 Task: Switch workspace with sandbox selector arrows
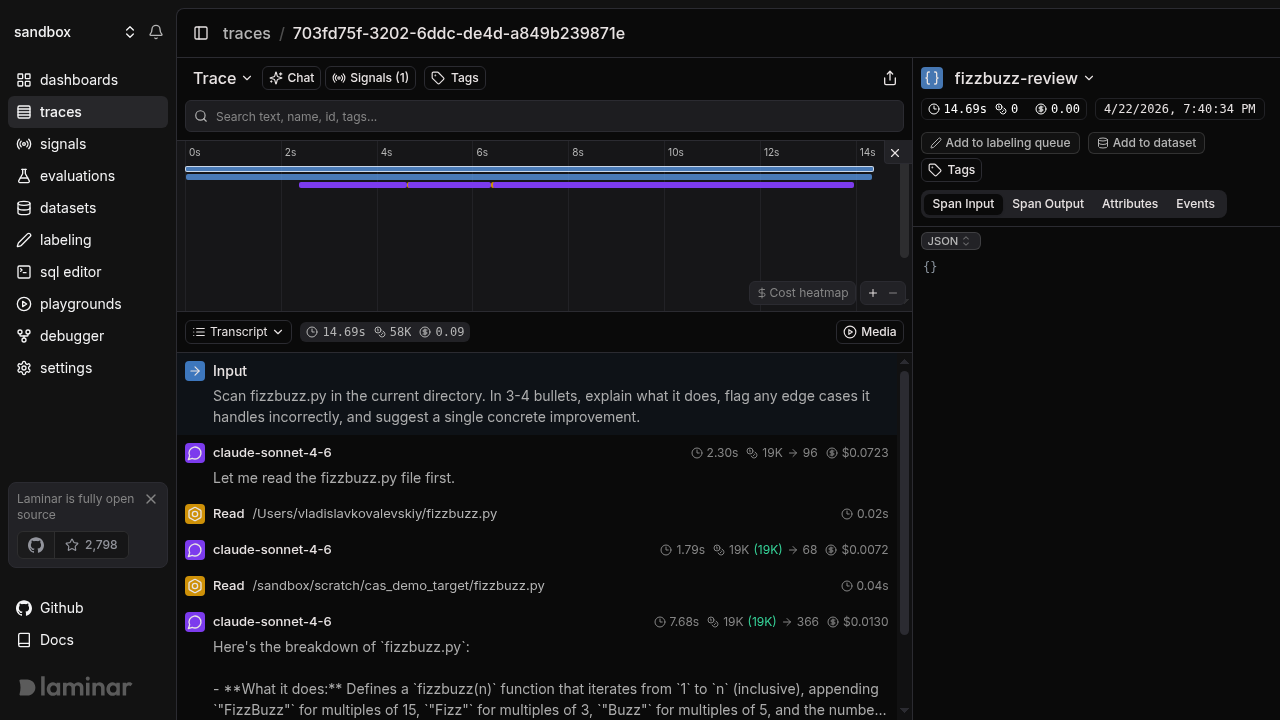point(130,32)
